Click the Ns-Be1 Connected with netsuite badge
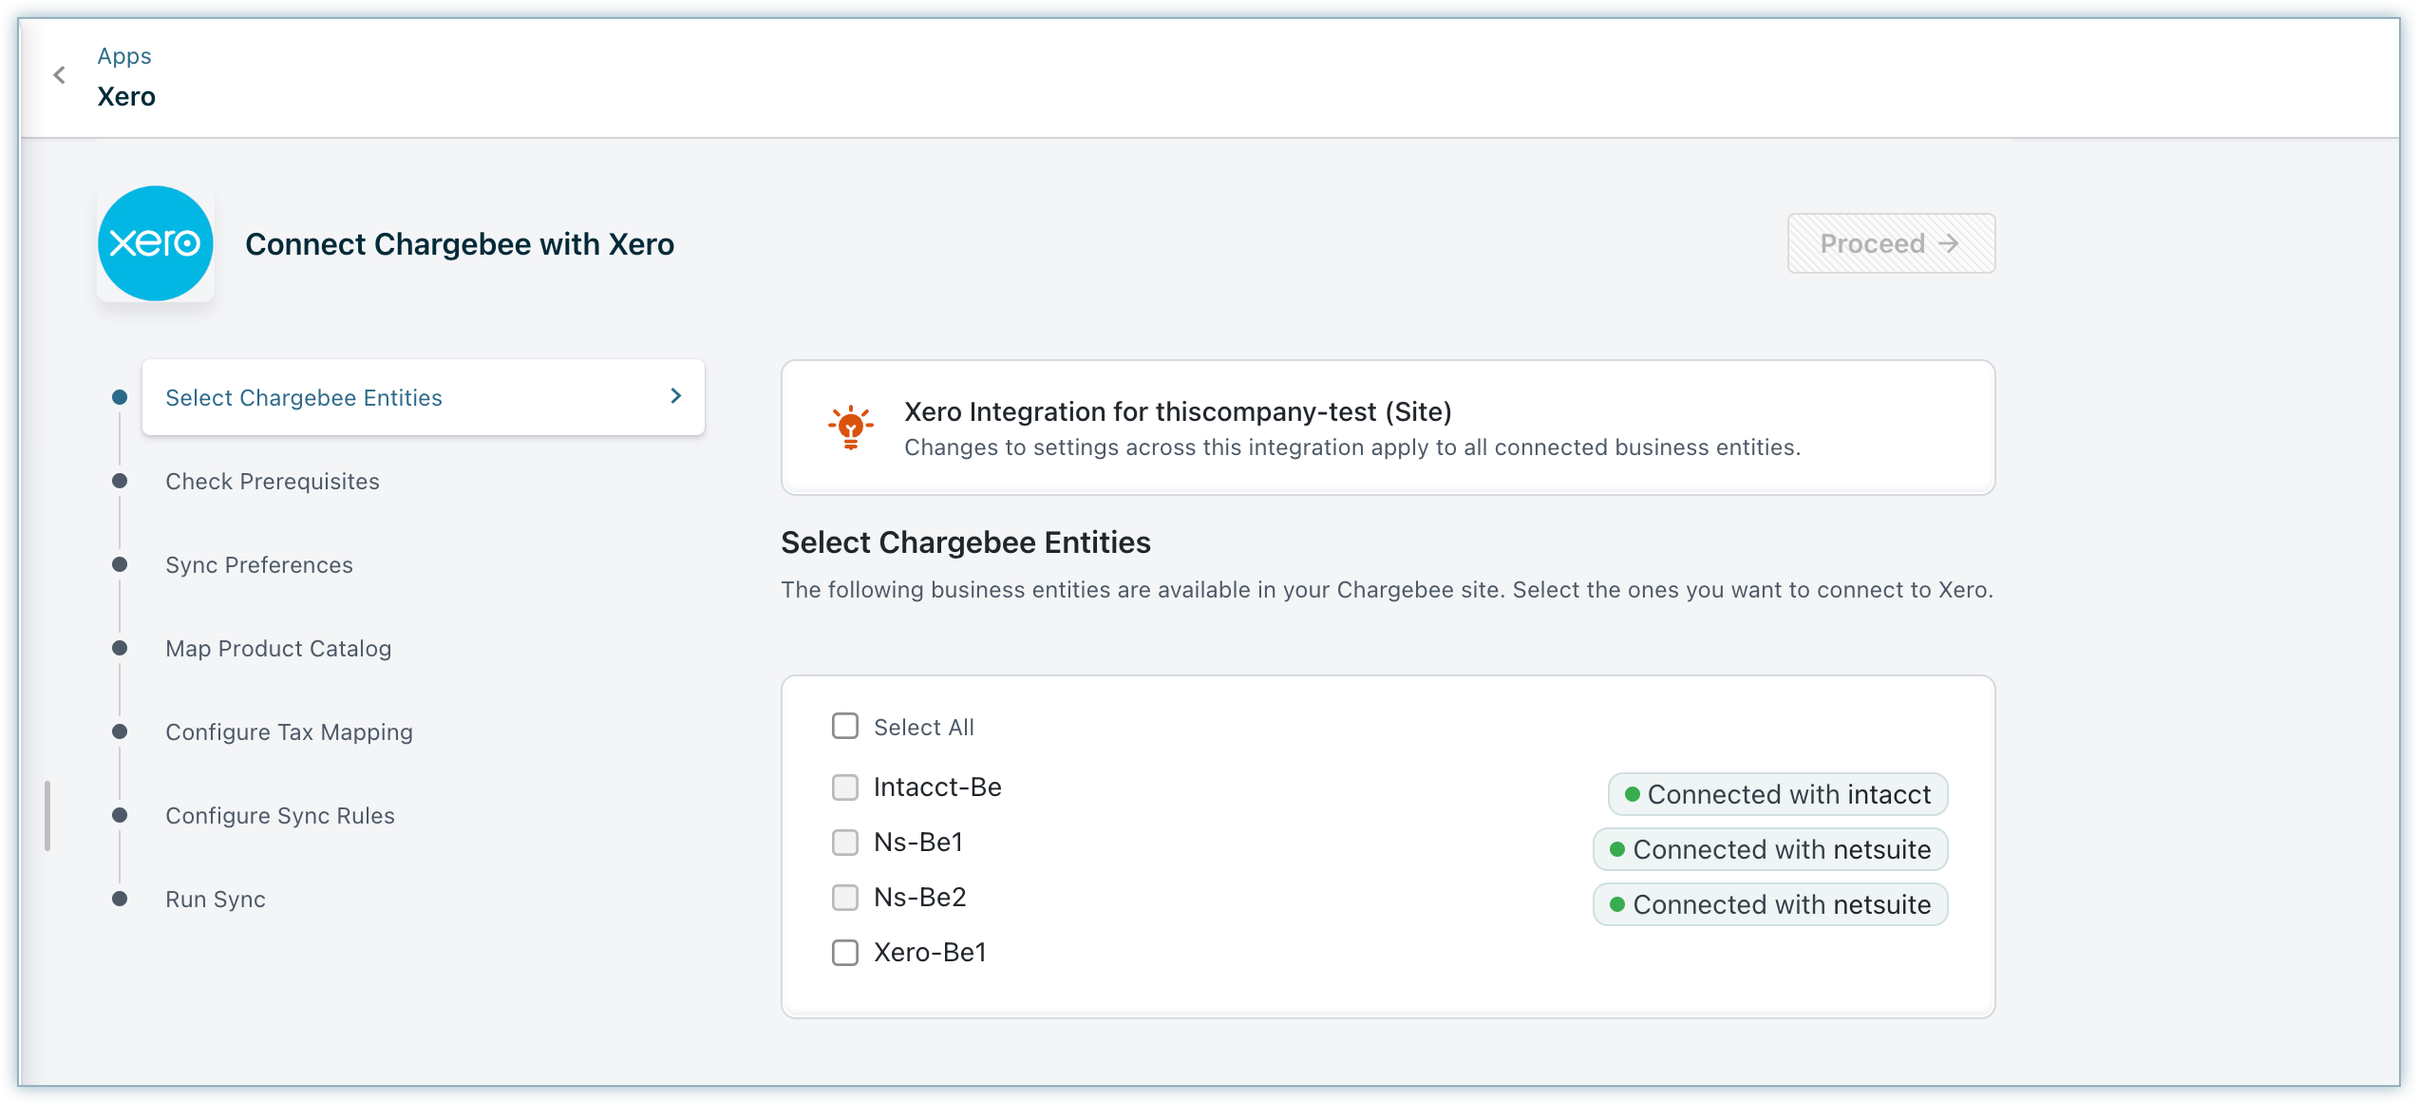 pyautogui.click(x=1769, y=849)
